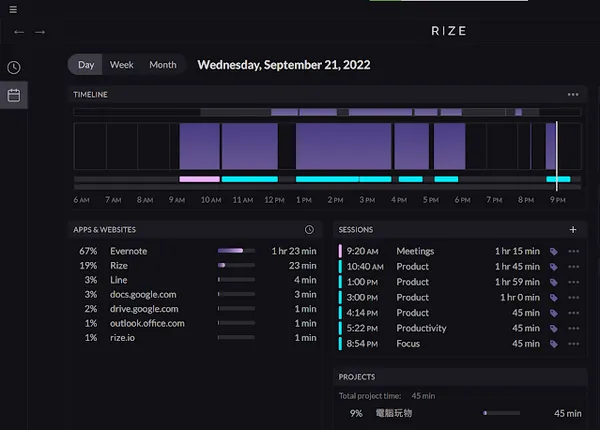Open more options for 8:54 PM Focus session
This screenshot has width=600, height=430.
click(x=574, y=344)
